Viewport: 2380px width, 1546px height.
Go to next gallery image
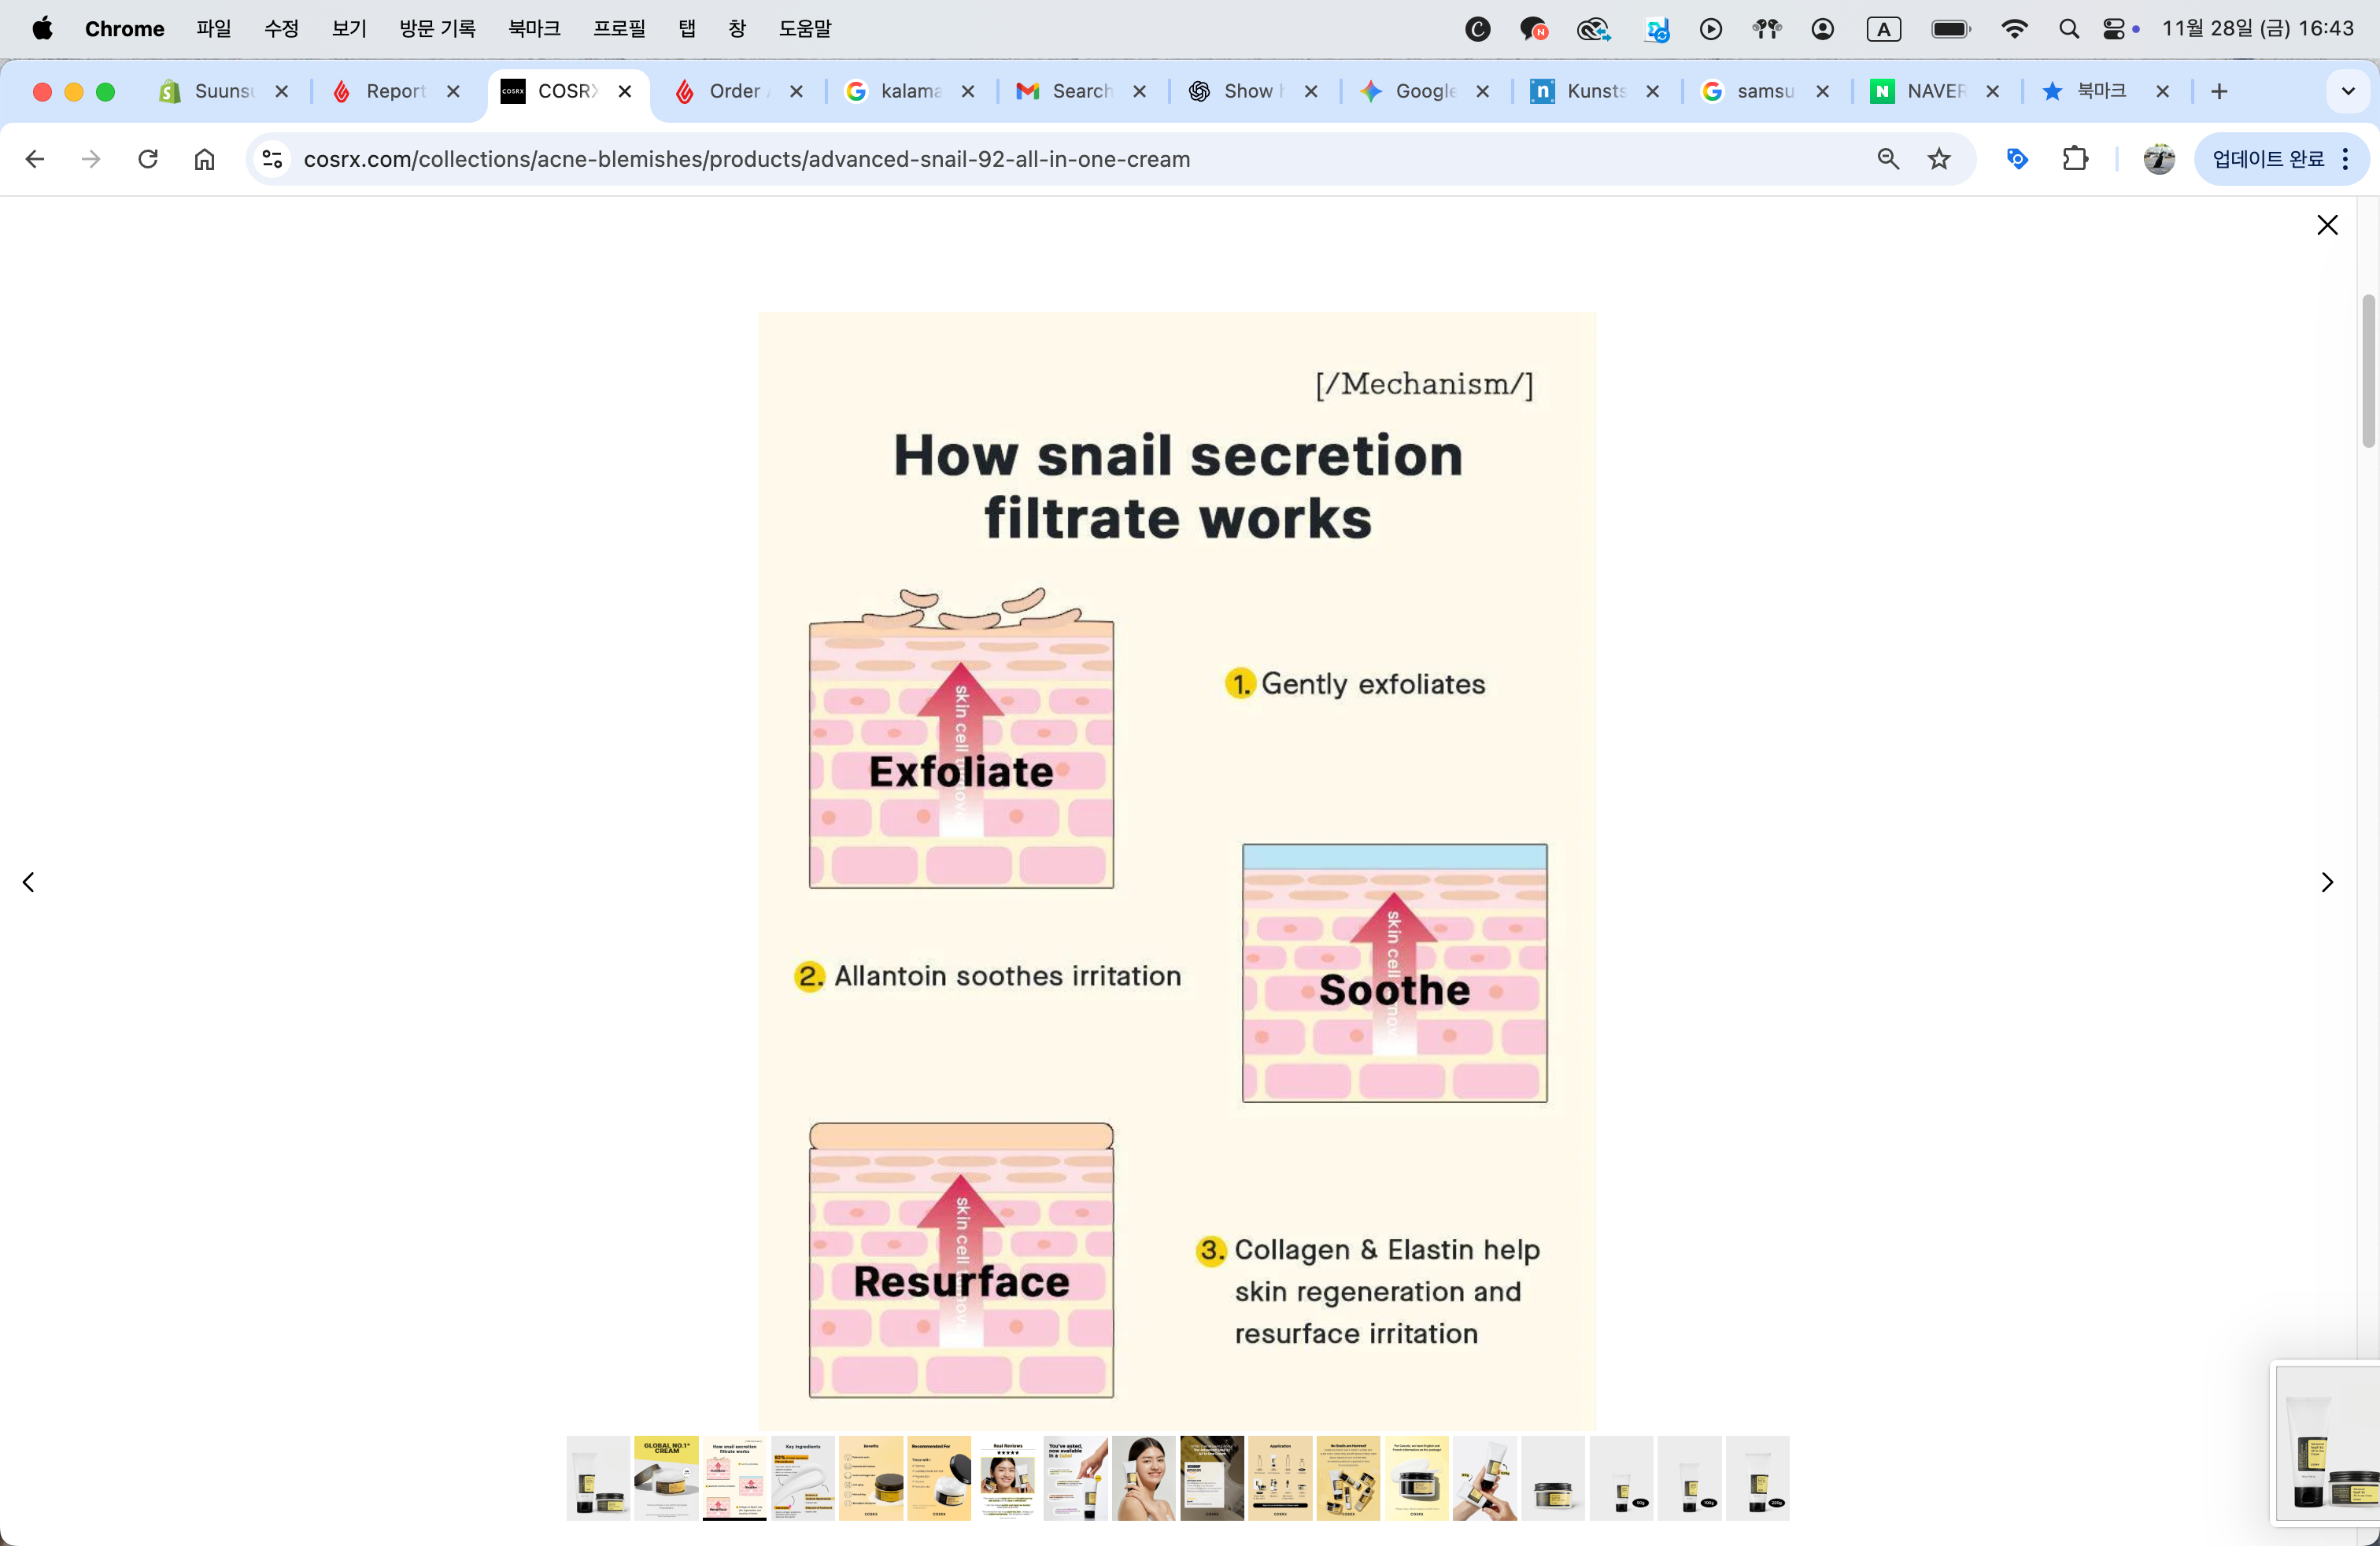[2326, 882]
